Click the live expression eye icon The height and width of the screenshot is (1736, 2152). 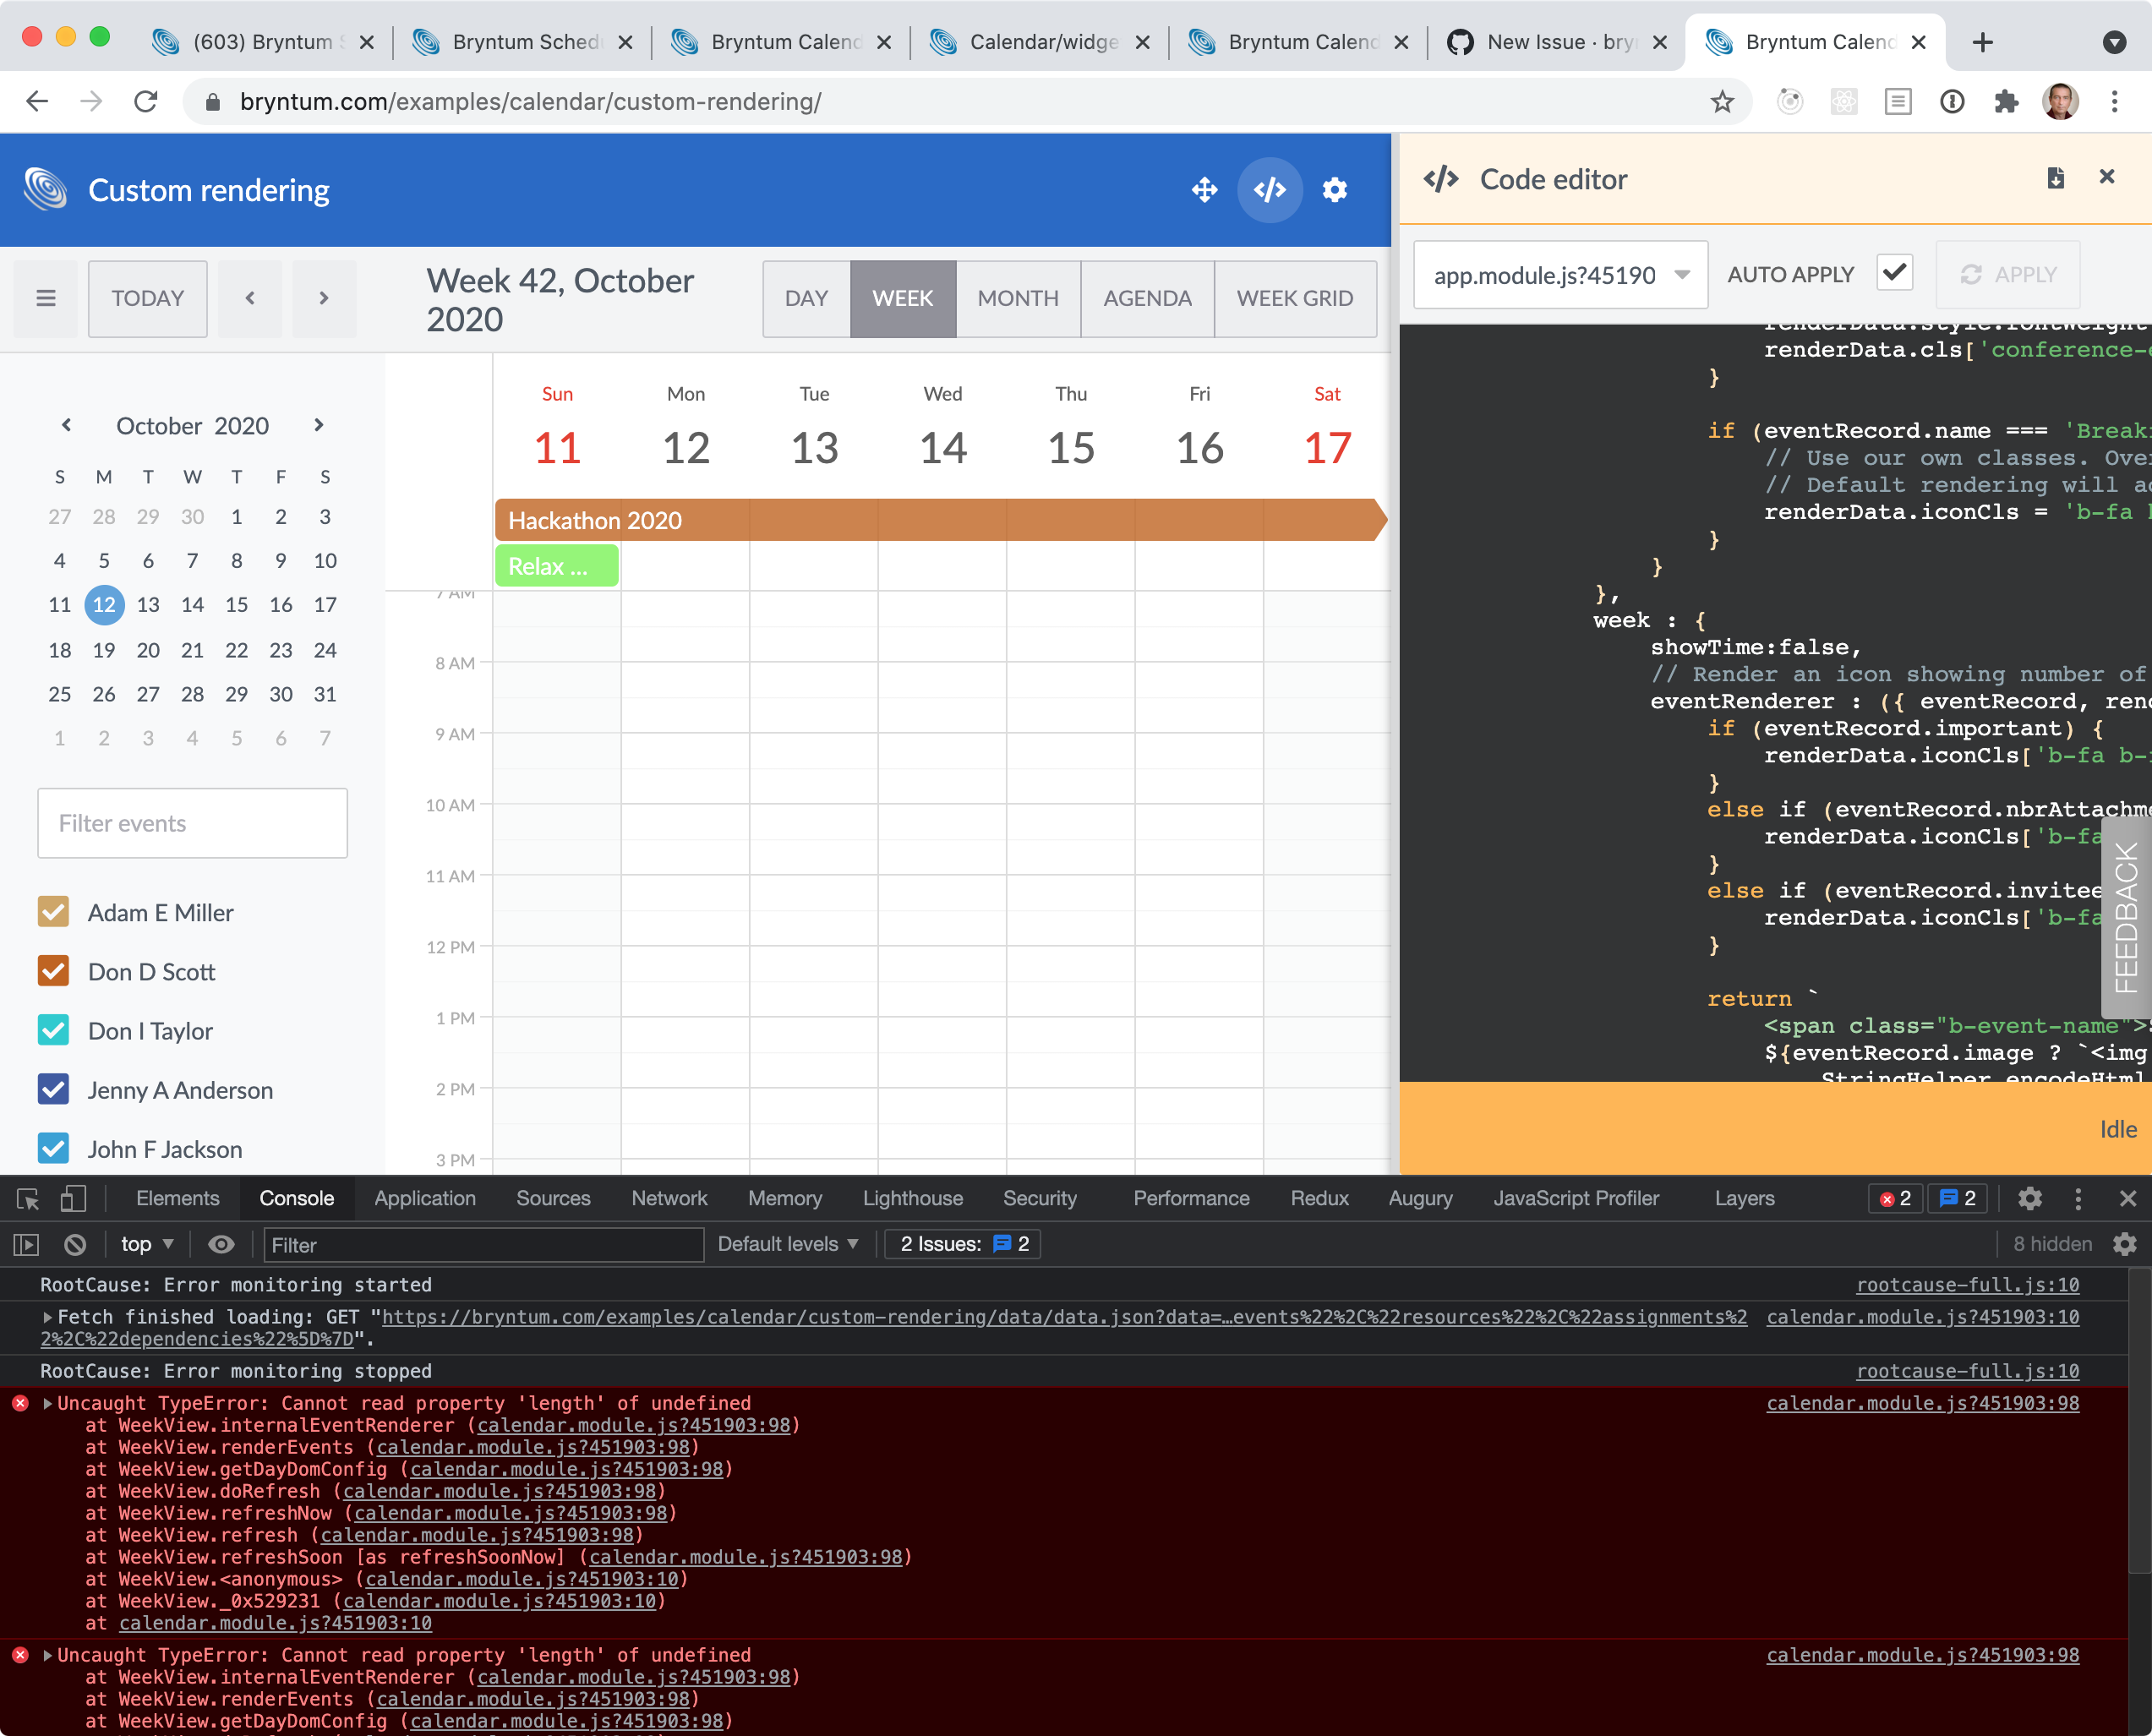click(x=221, y=1244)
